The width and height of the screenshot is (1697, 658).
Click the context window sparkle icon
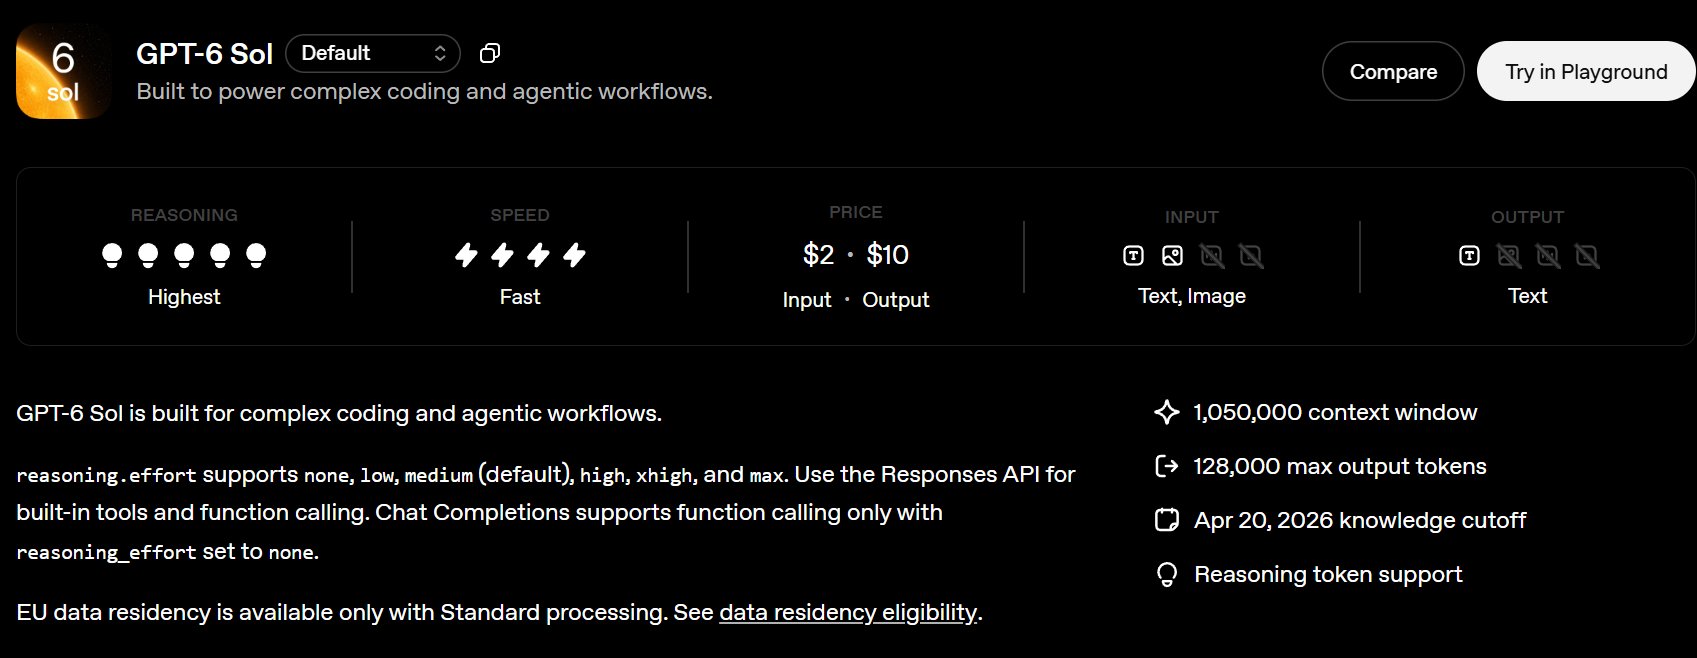coord(1166,412)
